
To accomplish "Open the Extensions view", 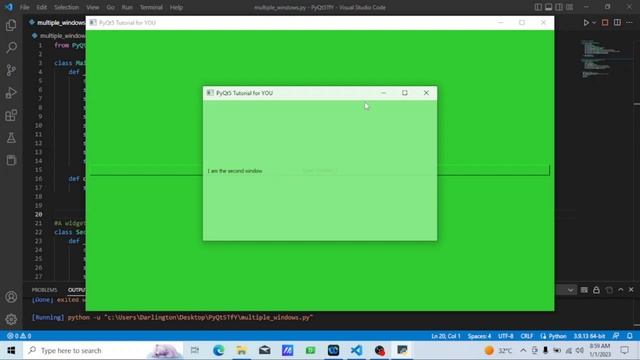I will click(x=11, y=116).
